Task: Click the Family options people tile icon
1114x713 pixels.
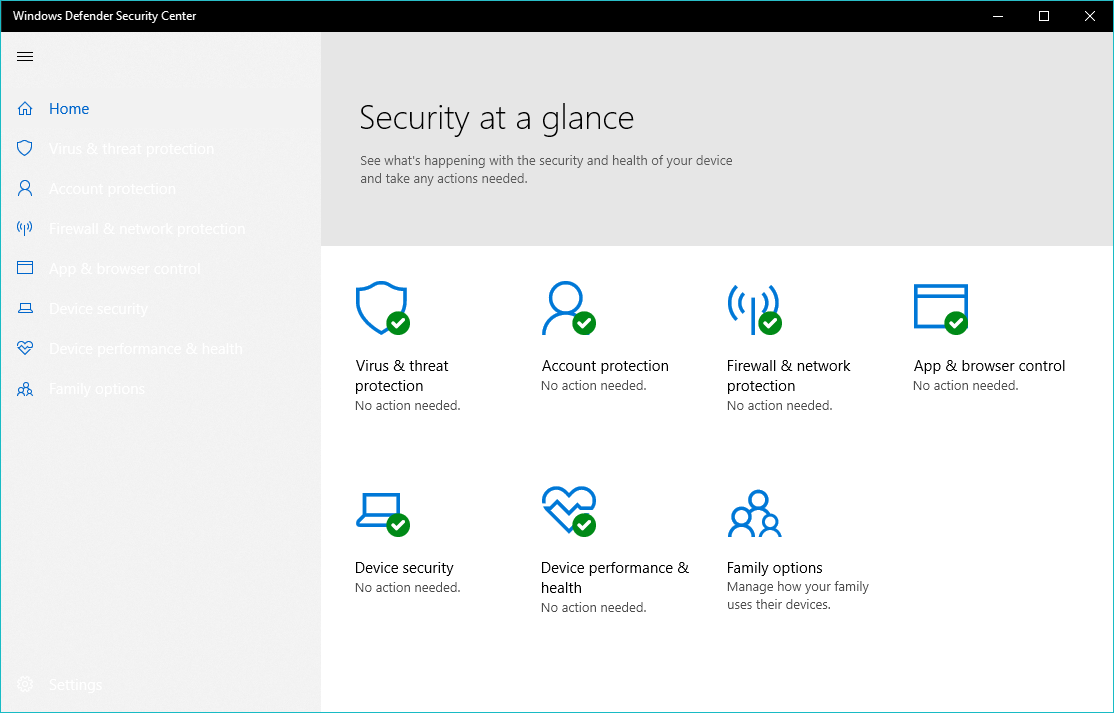Action: pos(753,513)
